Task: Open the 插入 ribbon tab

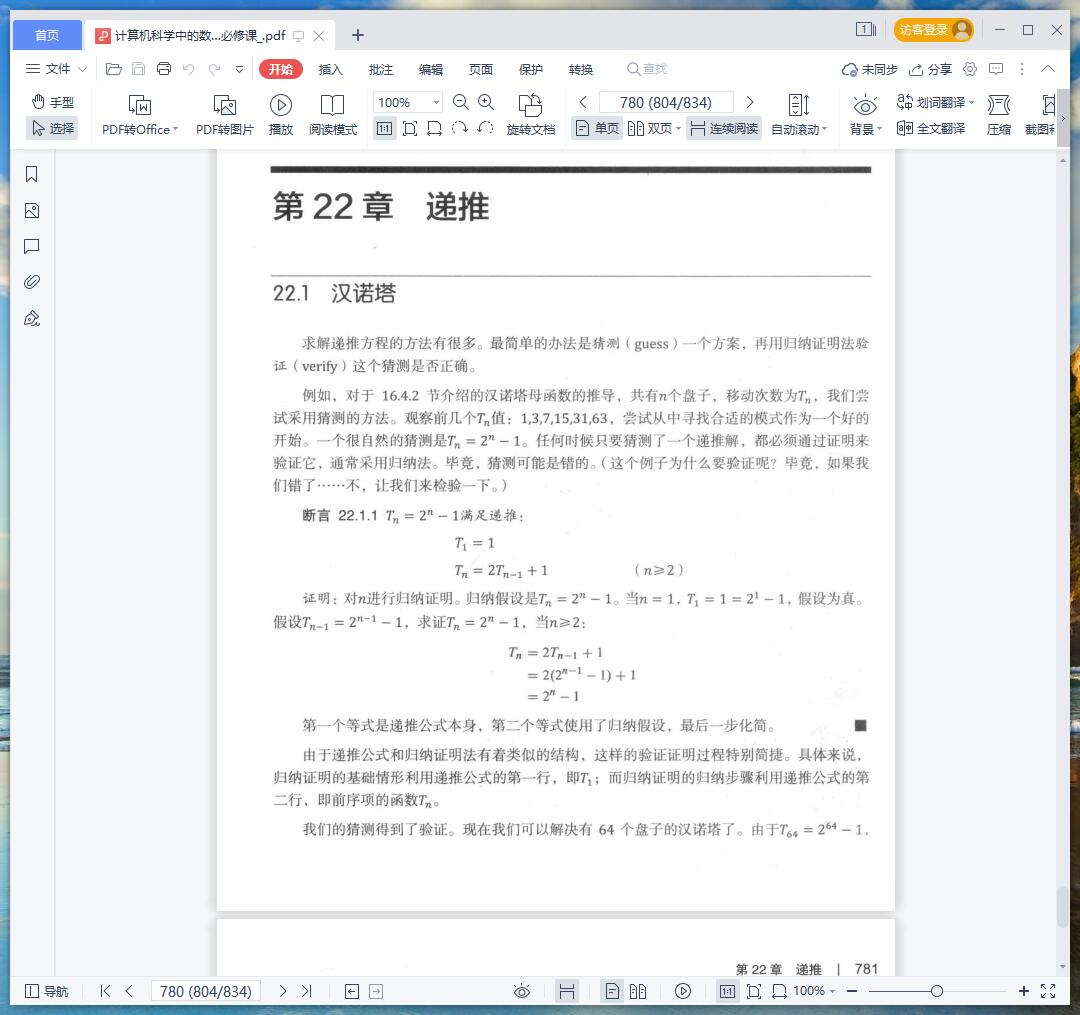Action: [x=330, y=69]
